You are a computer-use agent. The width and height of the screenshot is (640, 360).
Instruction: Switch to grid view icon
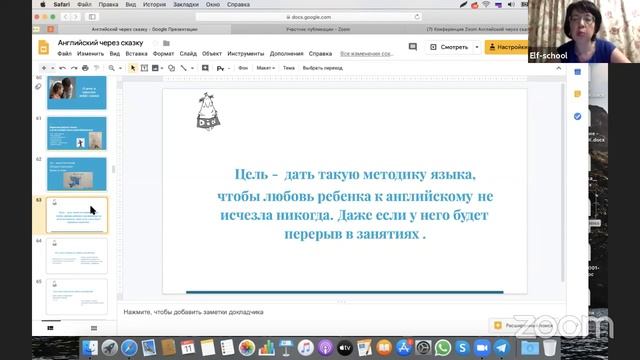point(94,328)
